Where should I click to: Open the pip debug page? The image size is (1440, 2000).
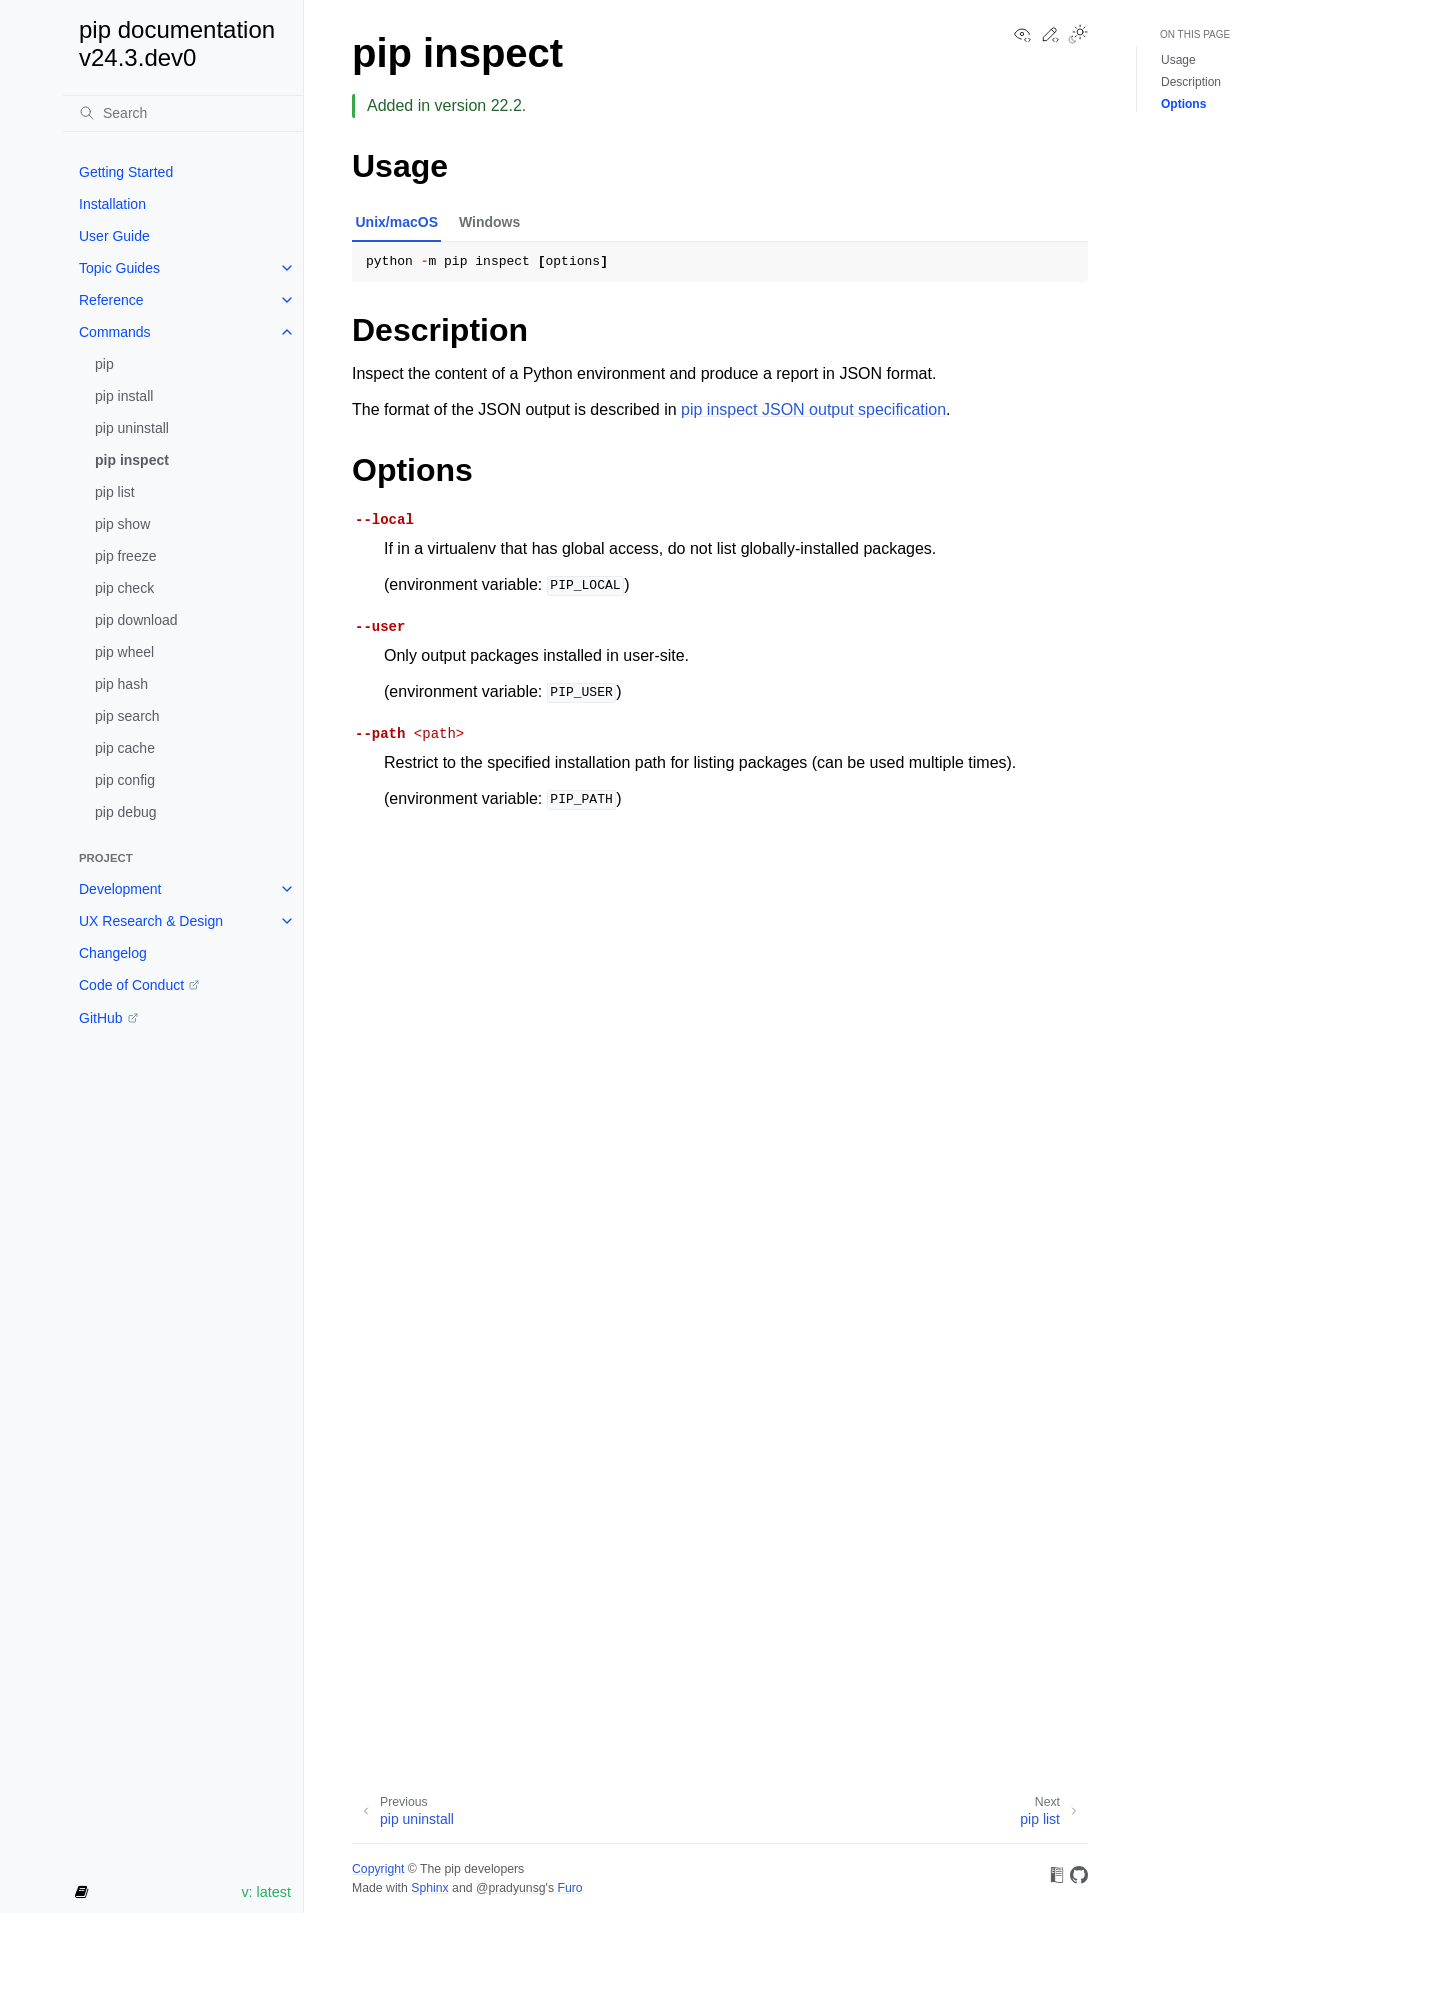tap(125, 812)
